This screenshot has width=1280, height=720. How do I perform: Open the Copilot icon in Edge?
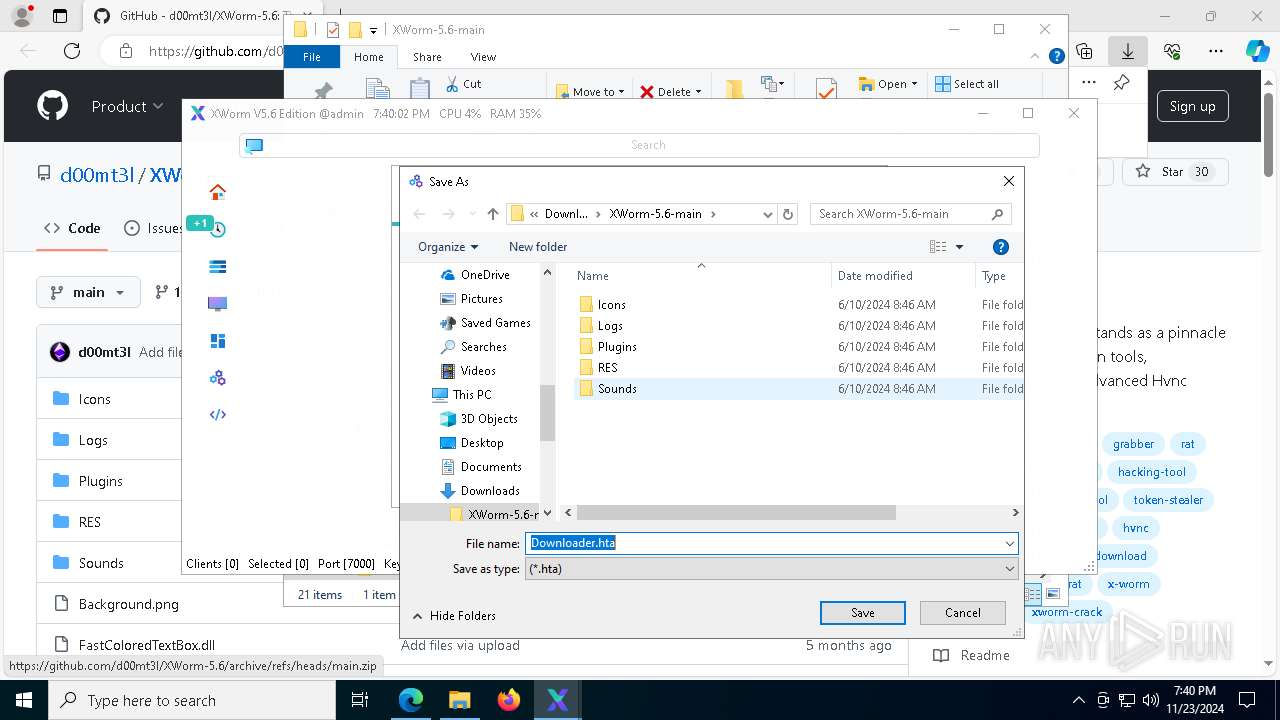click(1257, 51)
